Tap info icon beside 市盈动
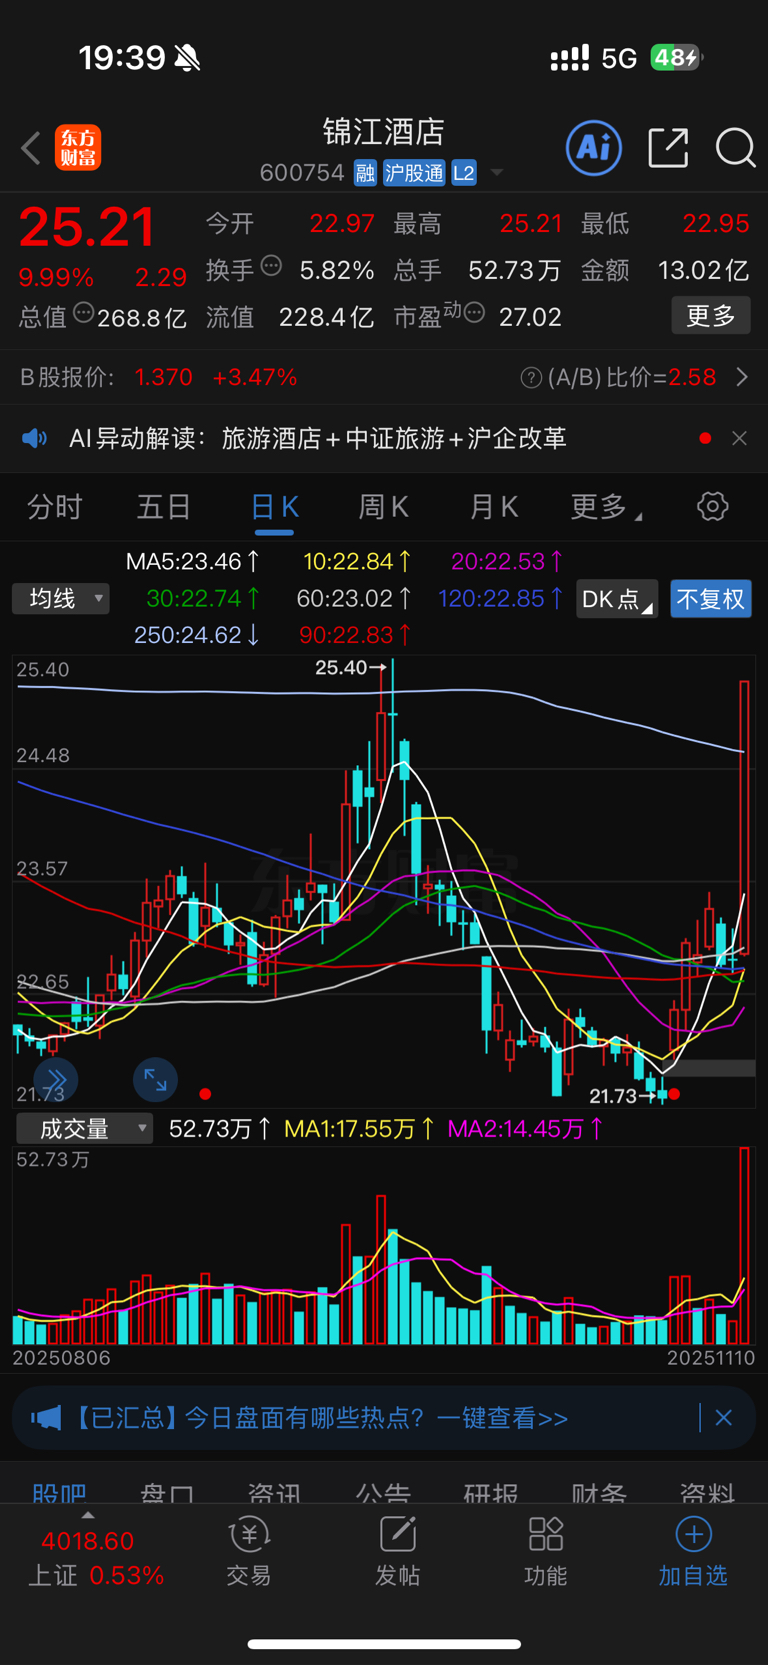Viewport: 769px width, 1665px height. [475, 313]
